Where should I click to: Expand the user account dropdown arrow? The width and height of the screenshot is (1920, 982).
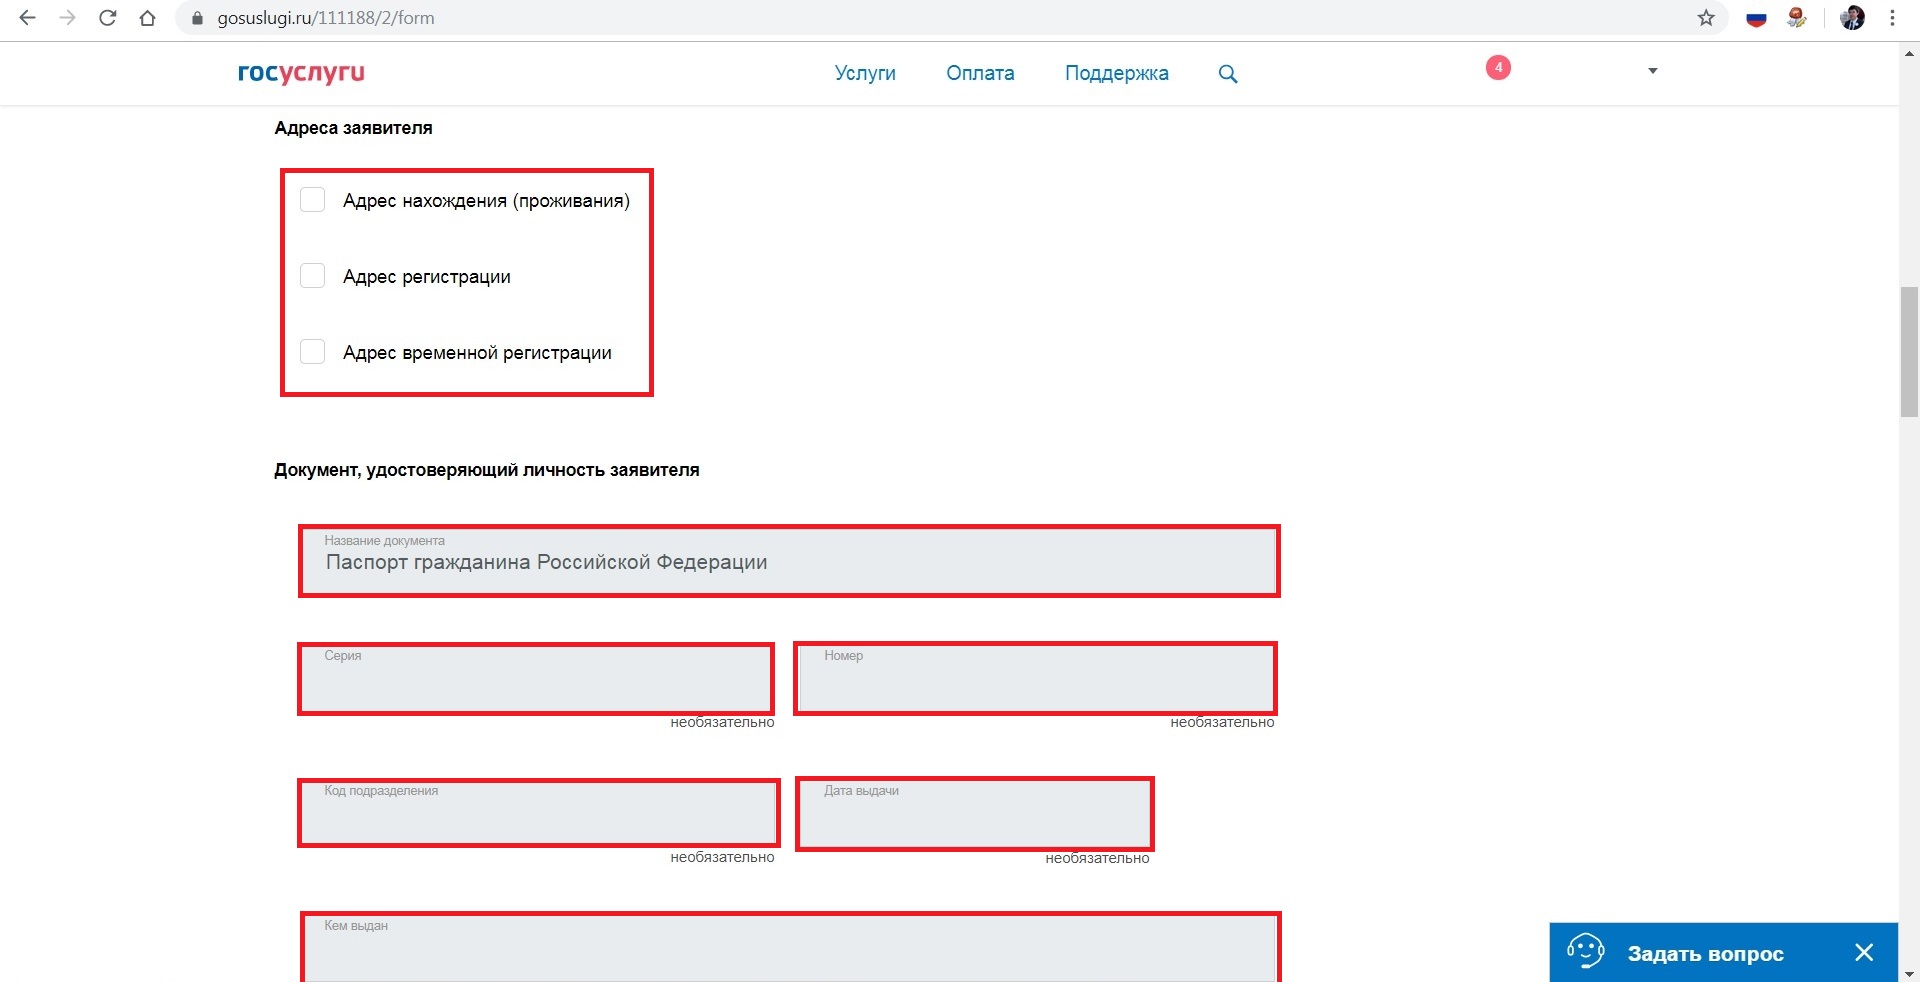point(1653,71)
